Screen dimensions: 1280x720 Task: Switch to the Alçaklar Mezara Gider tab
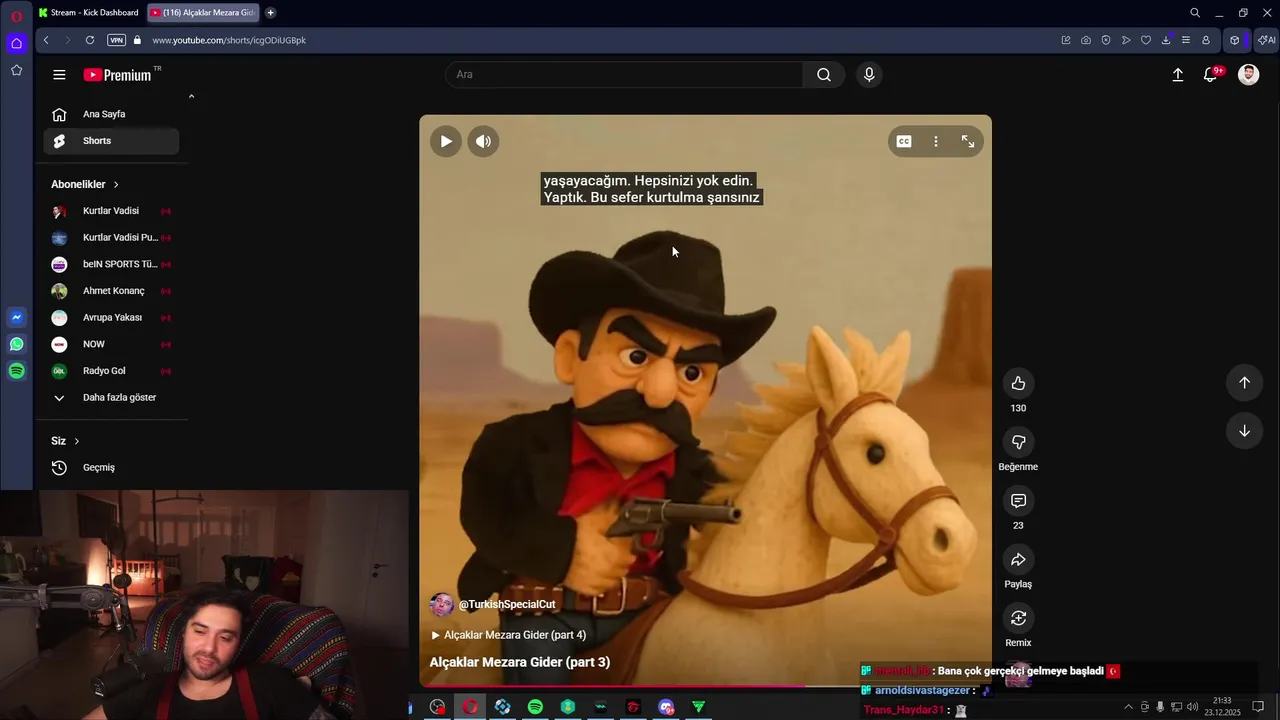203,13
